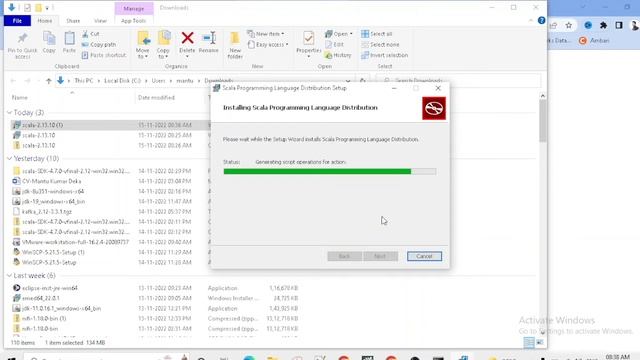The image size is (640, 360).
Task: Open the App Tools tab
Action: click(x=133, y=21)
